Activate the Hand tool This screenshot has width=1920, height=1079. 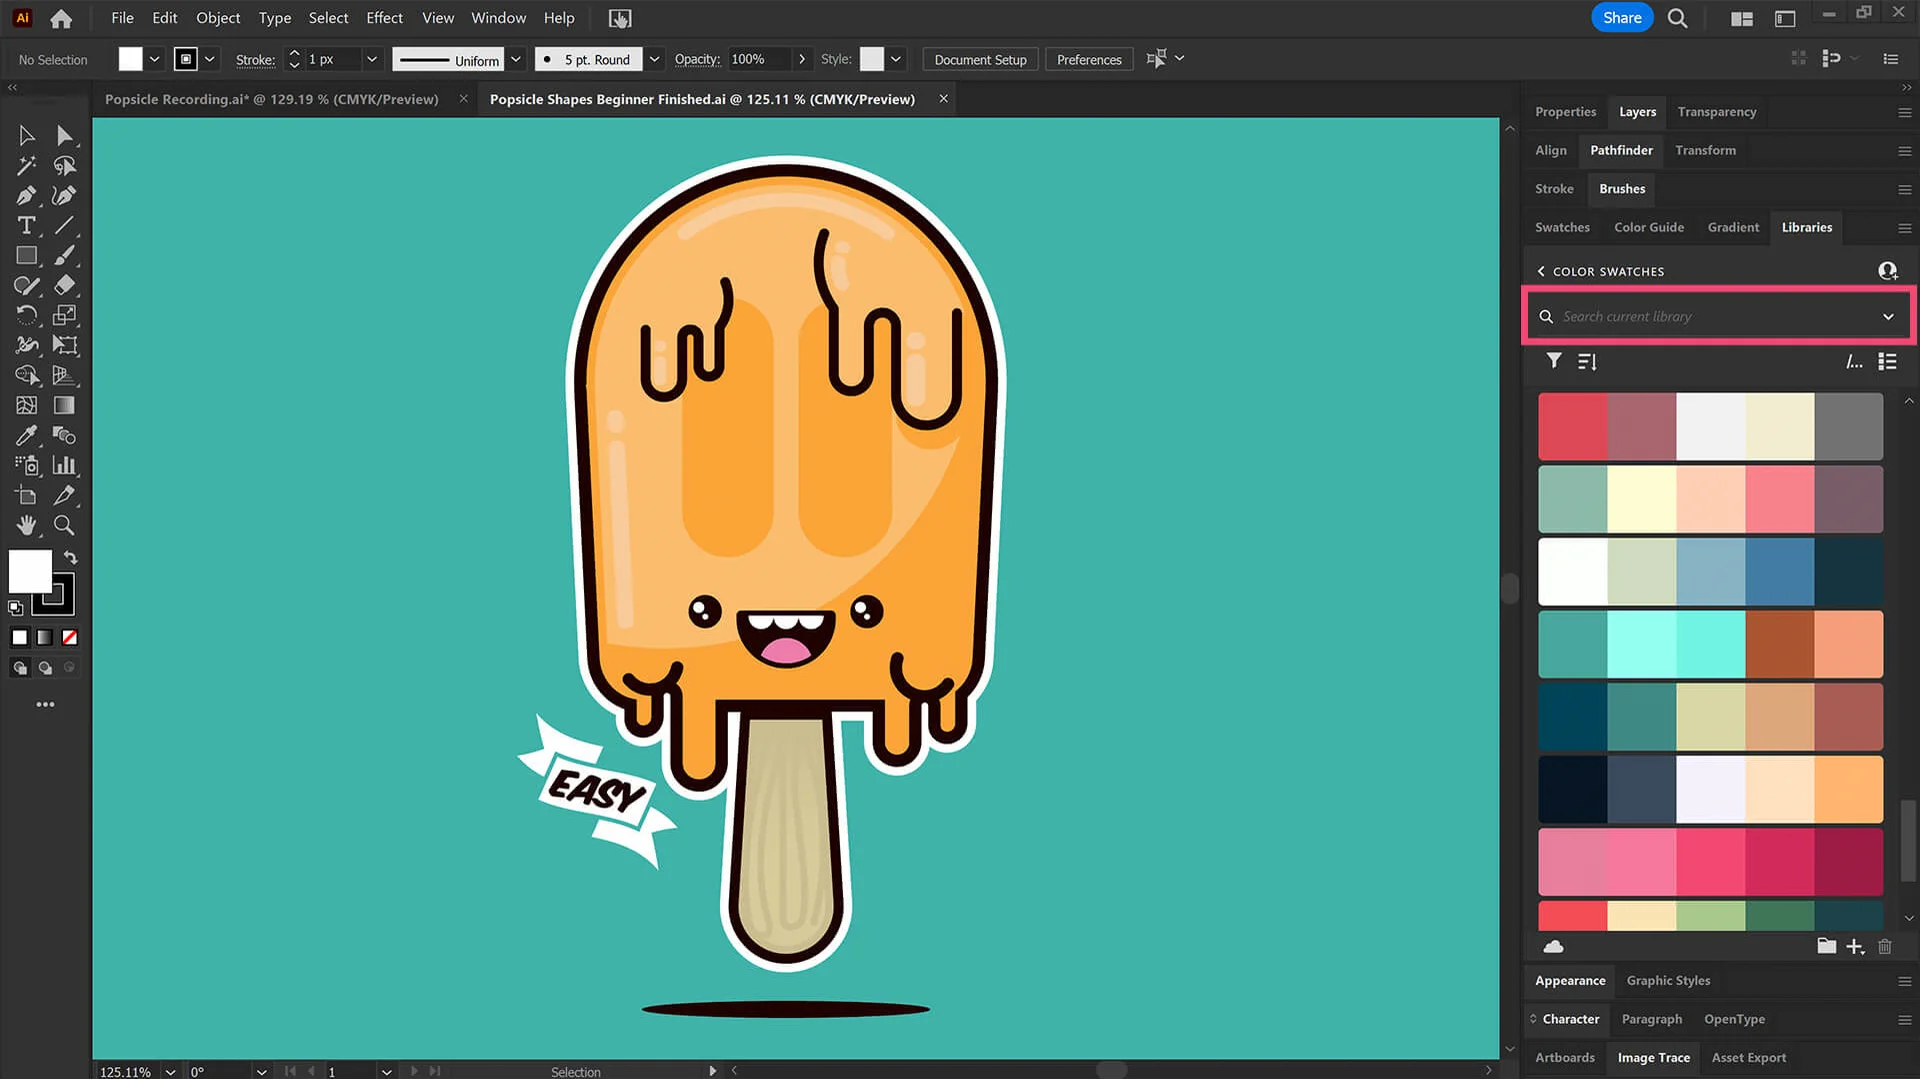[26, 526]
